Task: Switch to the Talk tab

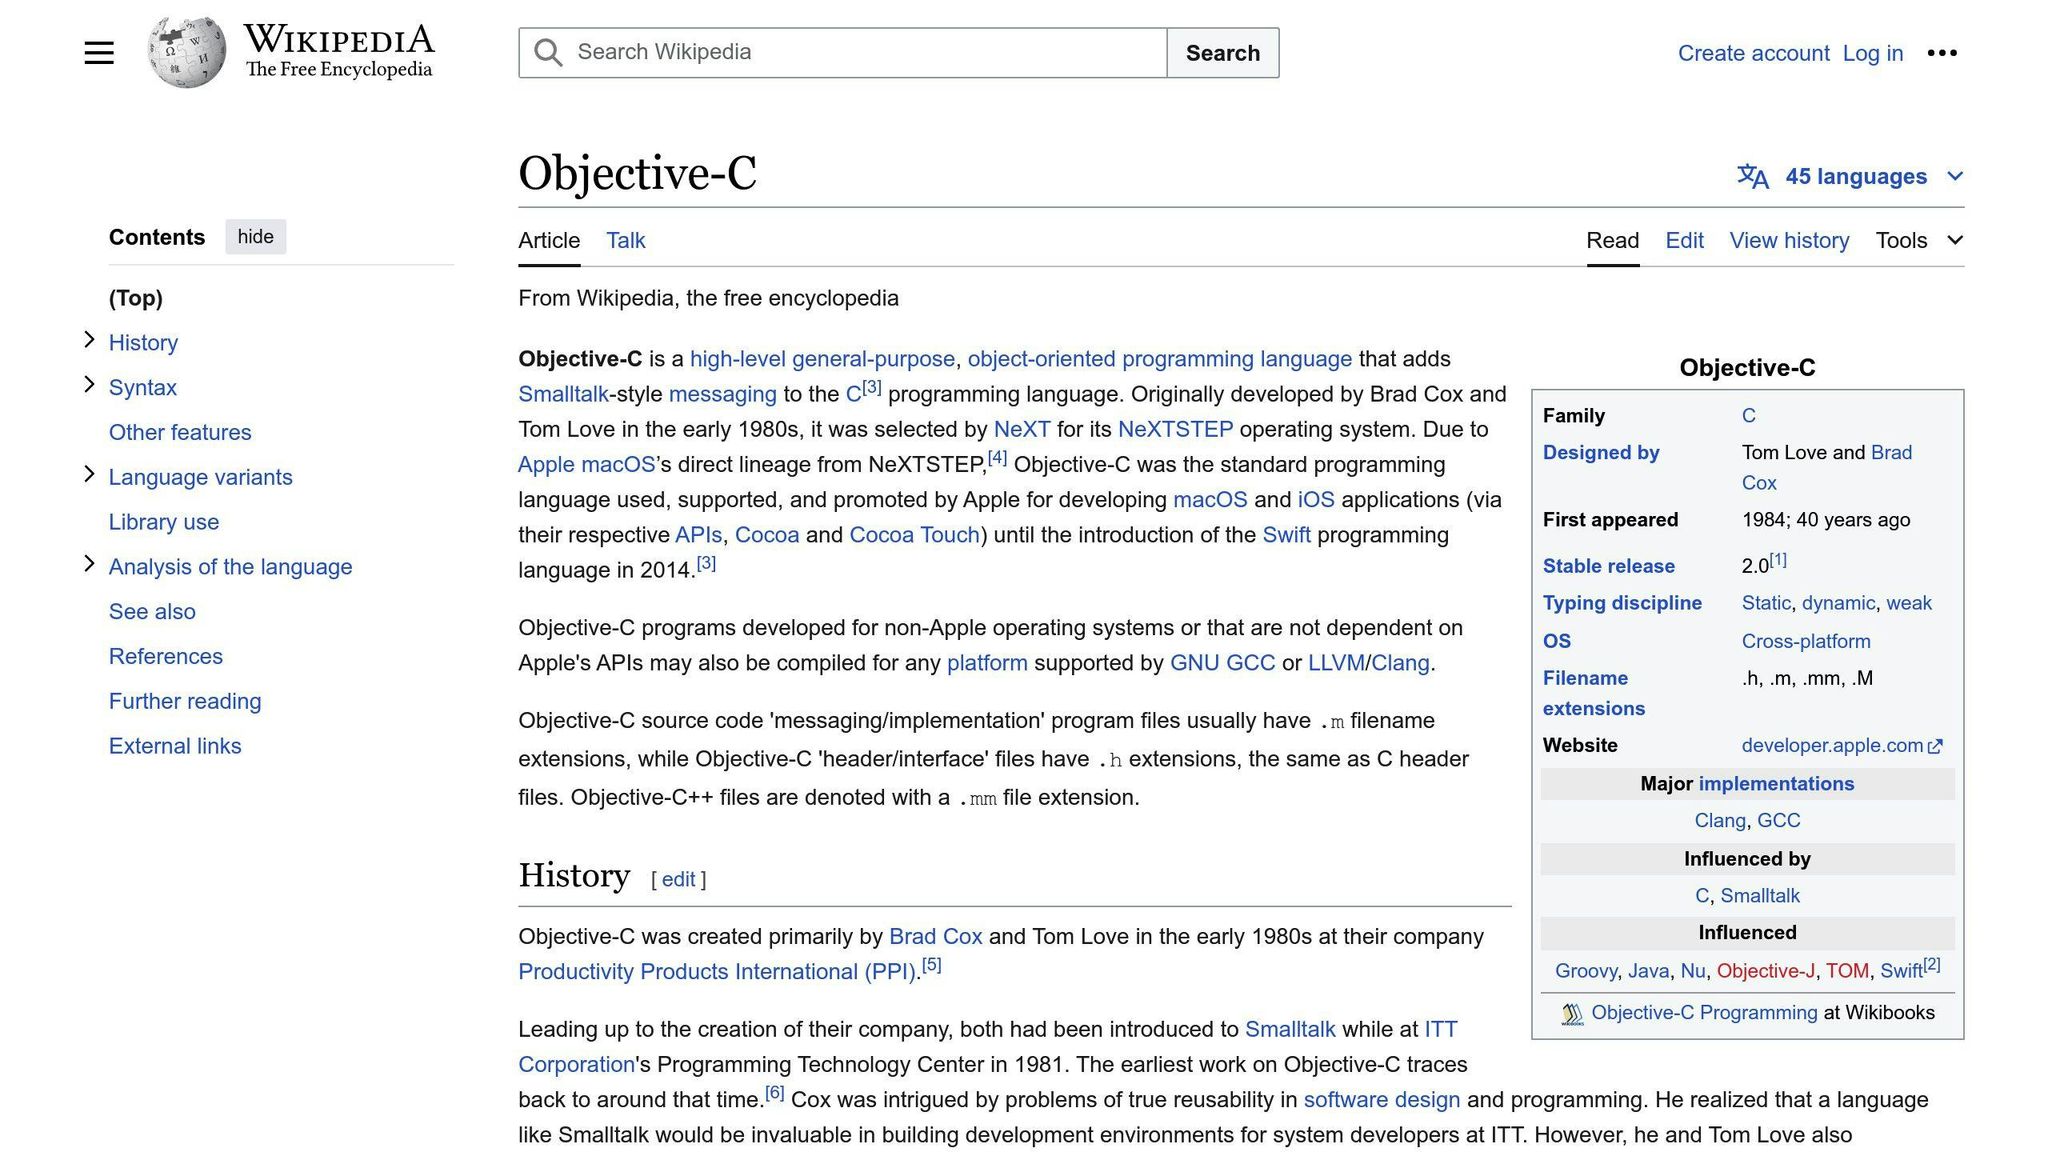Action: [624, 240]
